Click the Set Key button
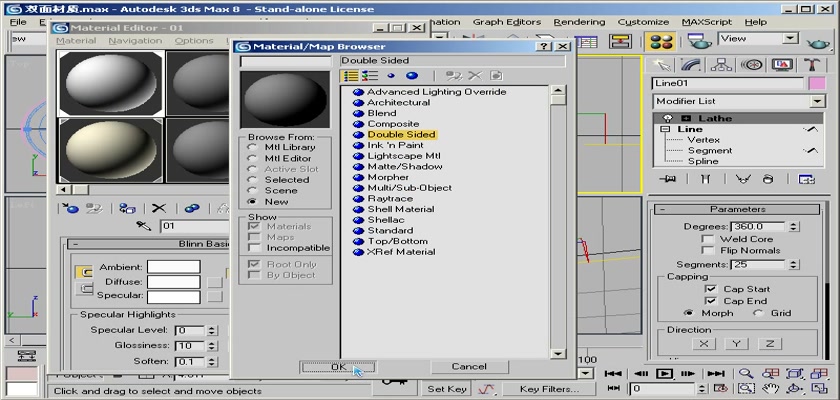 tap(446, 389)
